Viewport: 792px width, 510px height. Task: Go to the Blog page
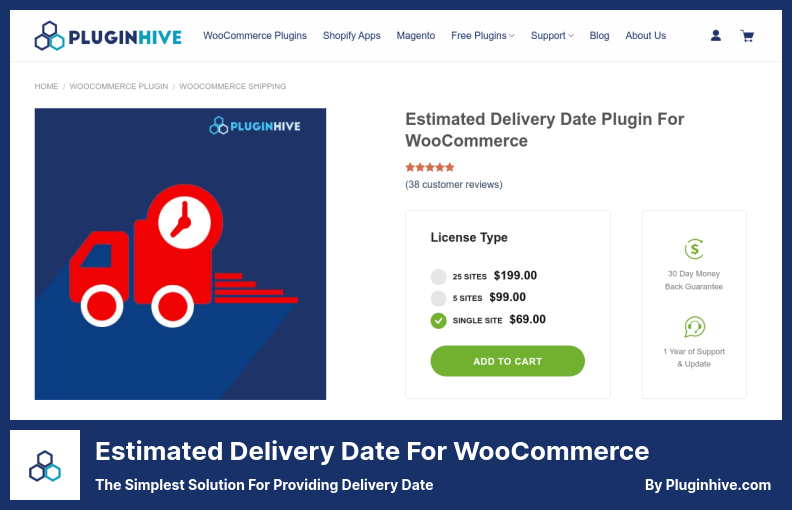click(x=600, y=36)
